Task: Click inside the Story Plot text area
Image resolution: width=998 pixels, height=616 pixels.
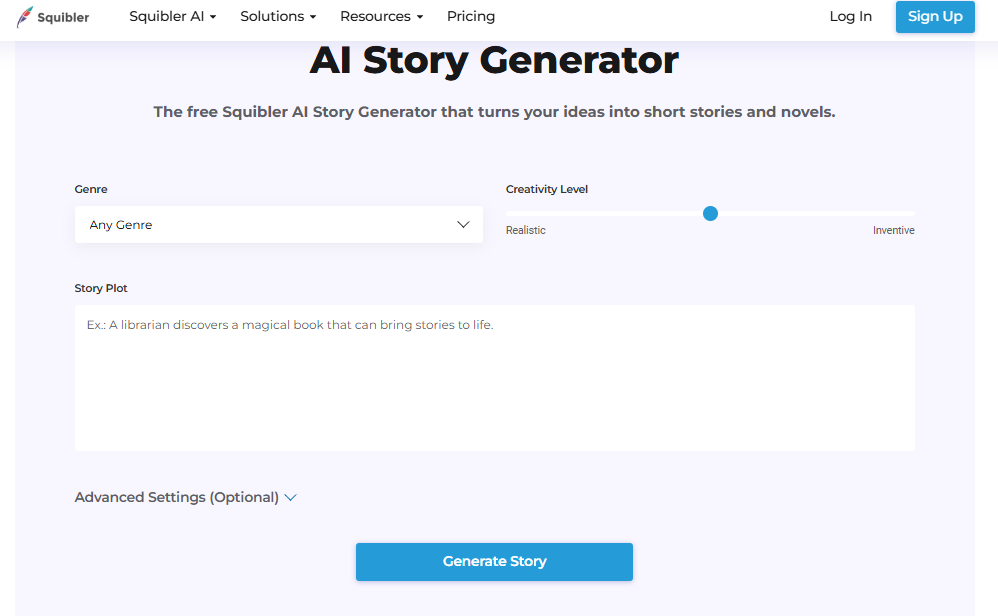Action: pos(494,378)
